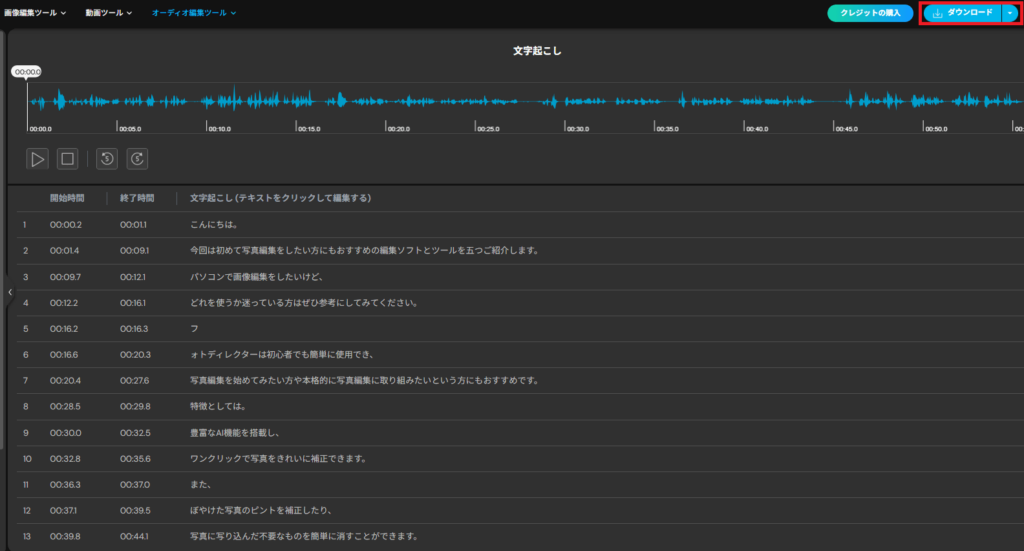Click the ダウンロード button

961,13
